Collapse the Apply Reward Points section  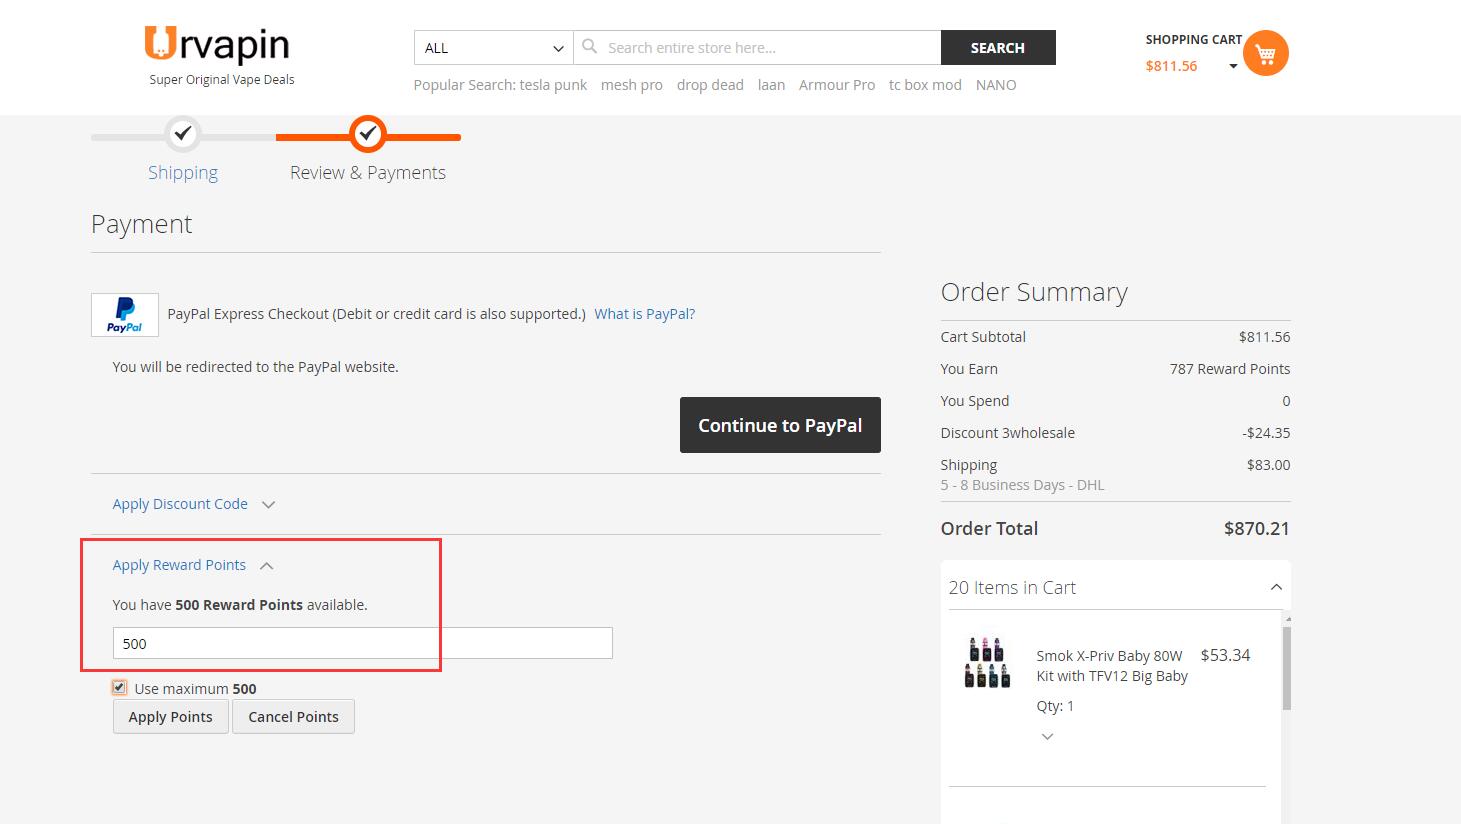[x=192, y=565]
